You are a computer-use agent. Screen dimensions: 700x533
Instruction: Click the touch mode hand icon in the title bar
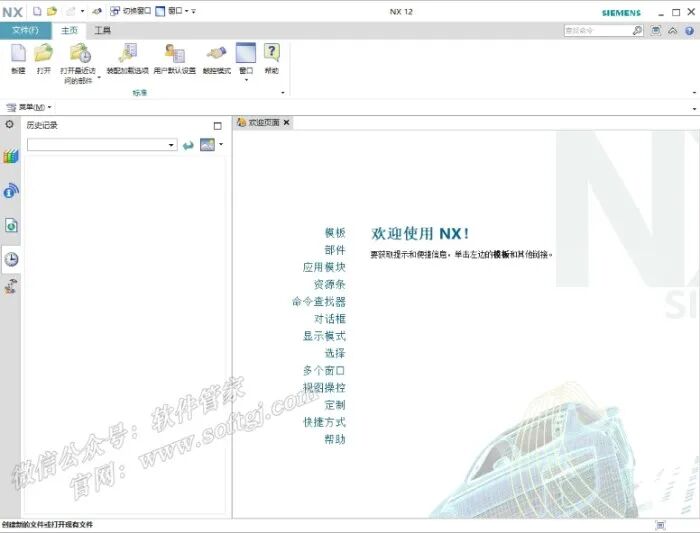(97, 11)
